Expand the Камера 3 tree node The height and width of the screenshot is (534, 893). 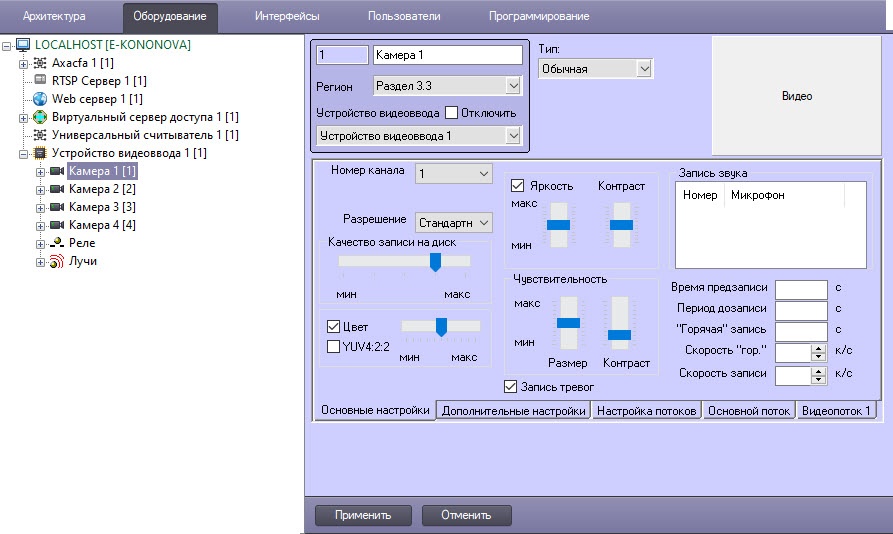tap(41, 207)
